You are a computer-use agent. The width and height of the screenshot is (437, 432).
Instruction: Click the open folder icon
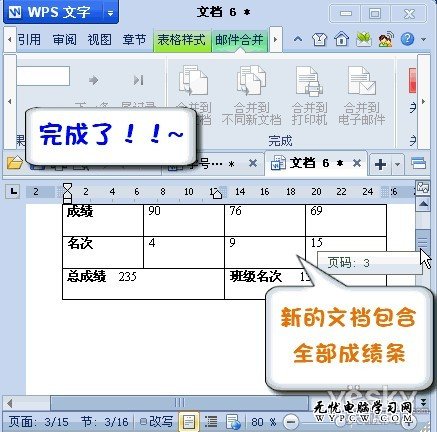click(x=14, y=163)
